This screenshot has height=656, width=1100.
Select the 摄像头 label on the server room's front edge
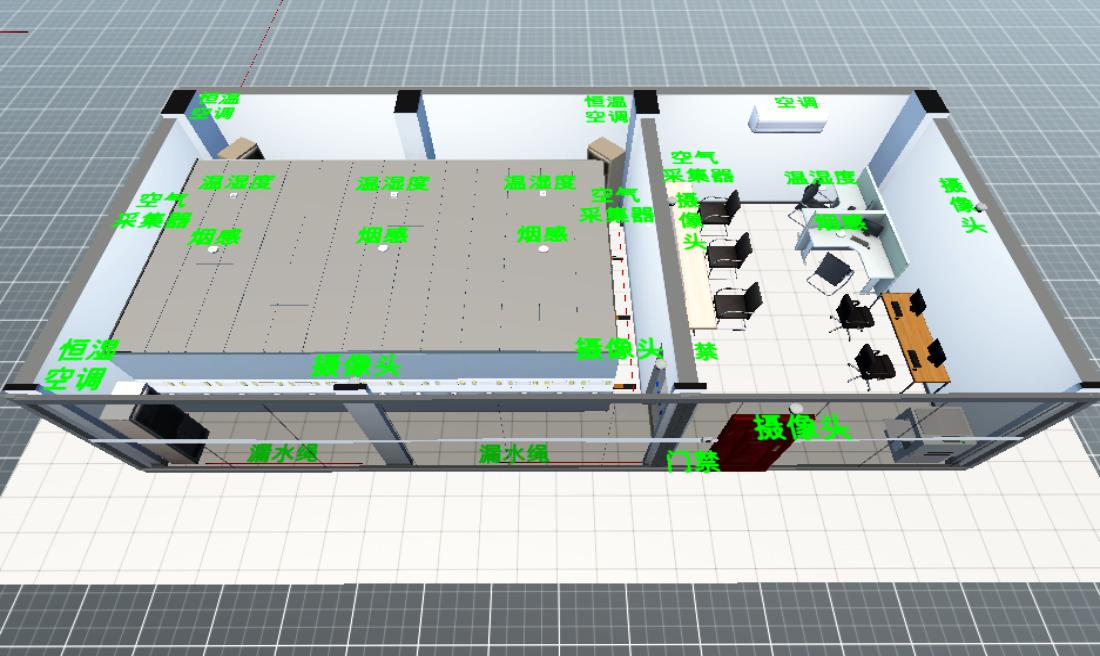(356, 366)
